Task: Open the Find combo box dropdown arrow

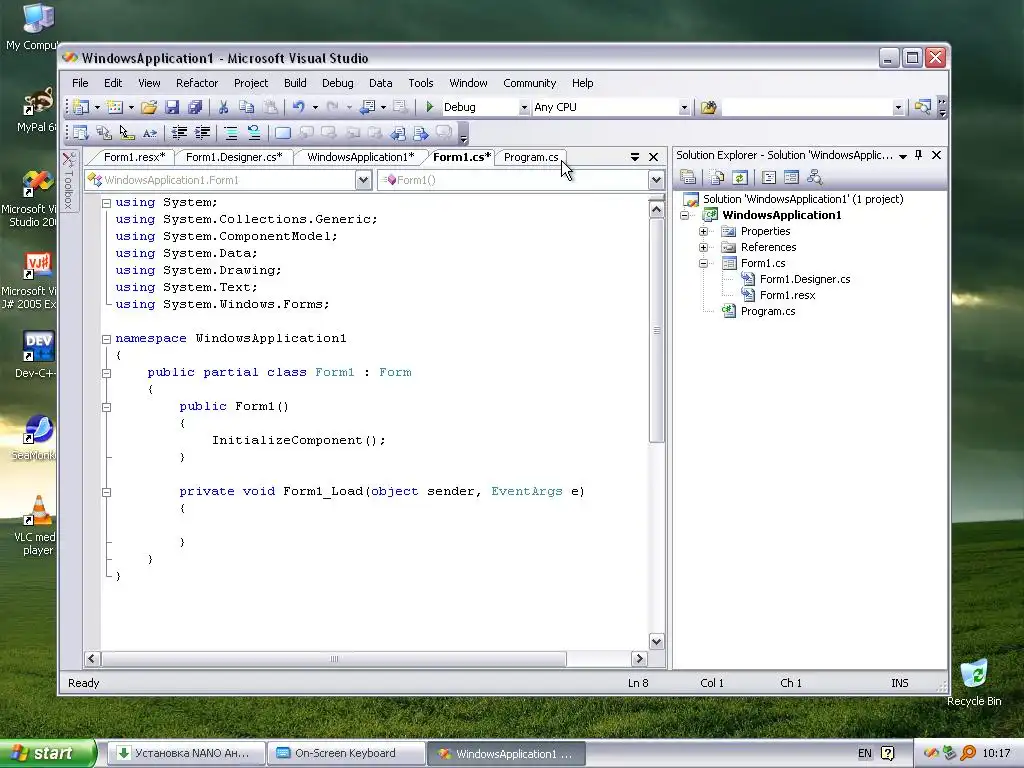Action: pos(898,107)
